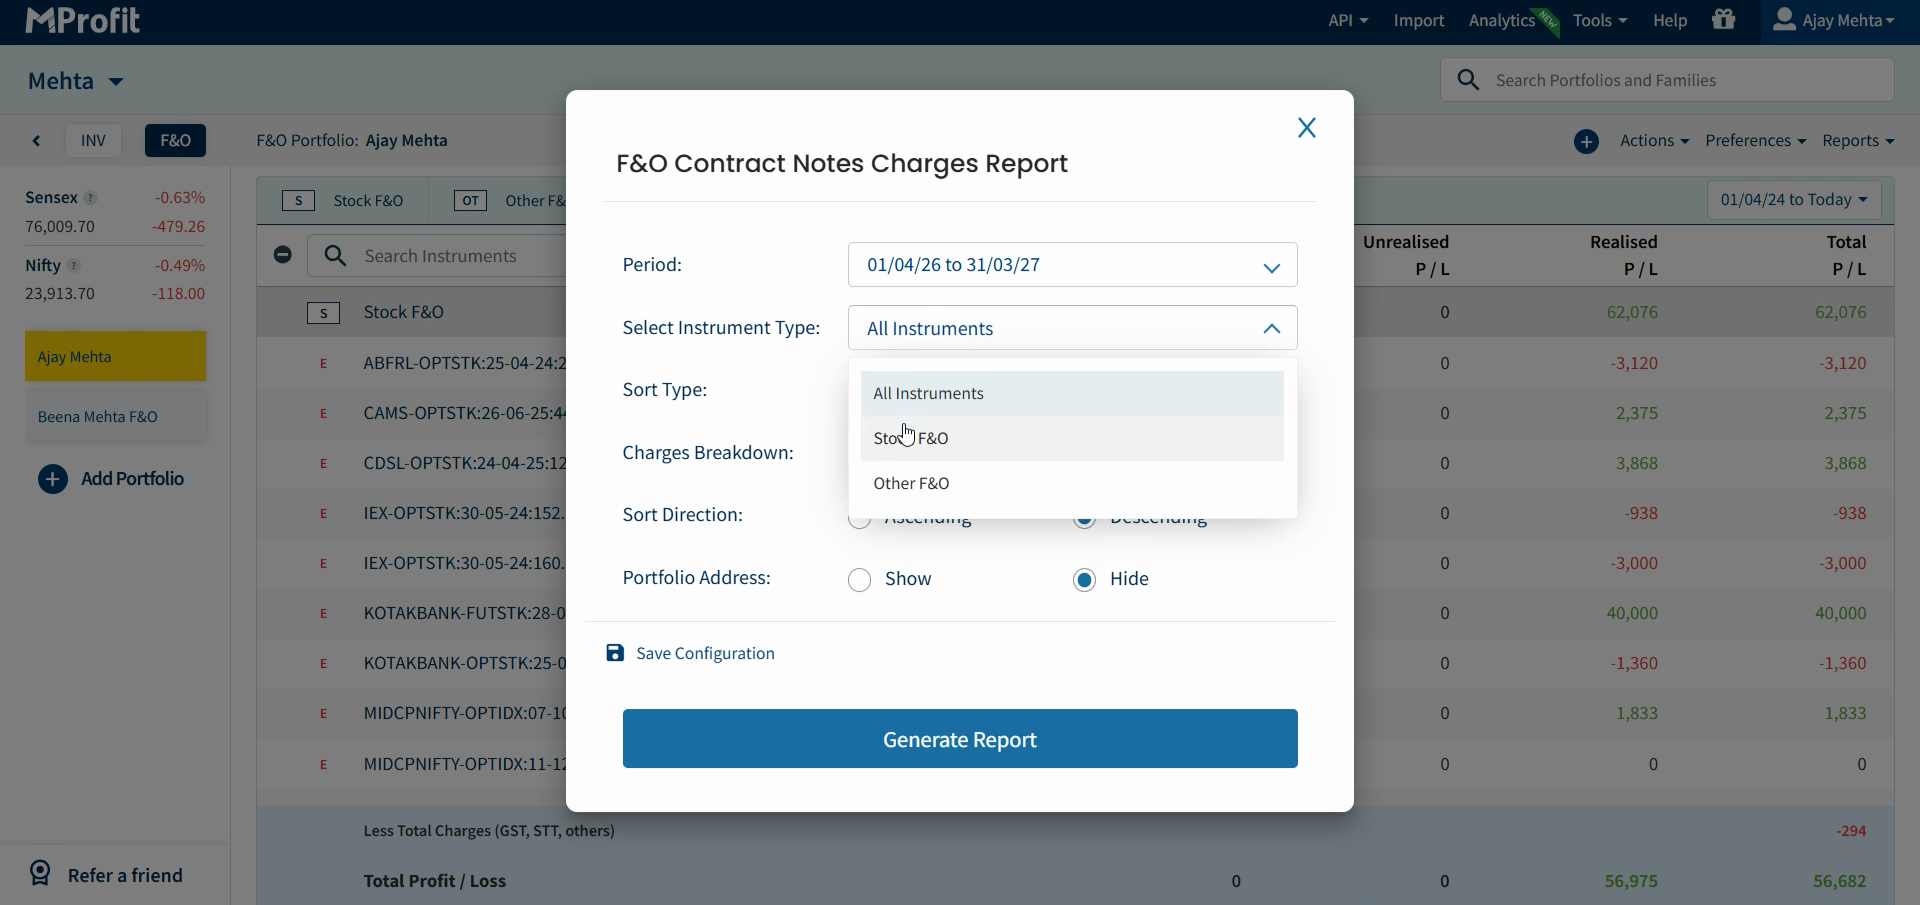Click the Sensex help question mark icon

click(90, 198)
